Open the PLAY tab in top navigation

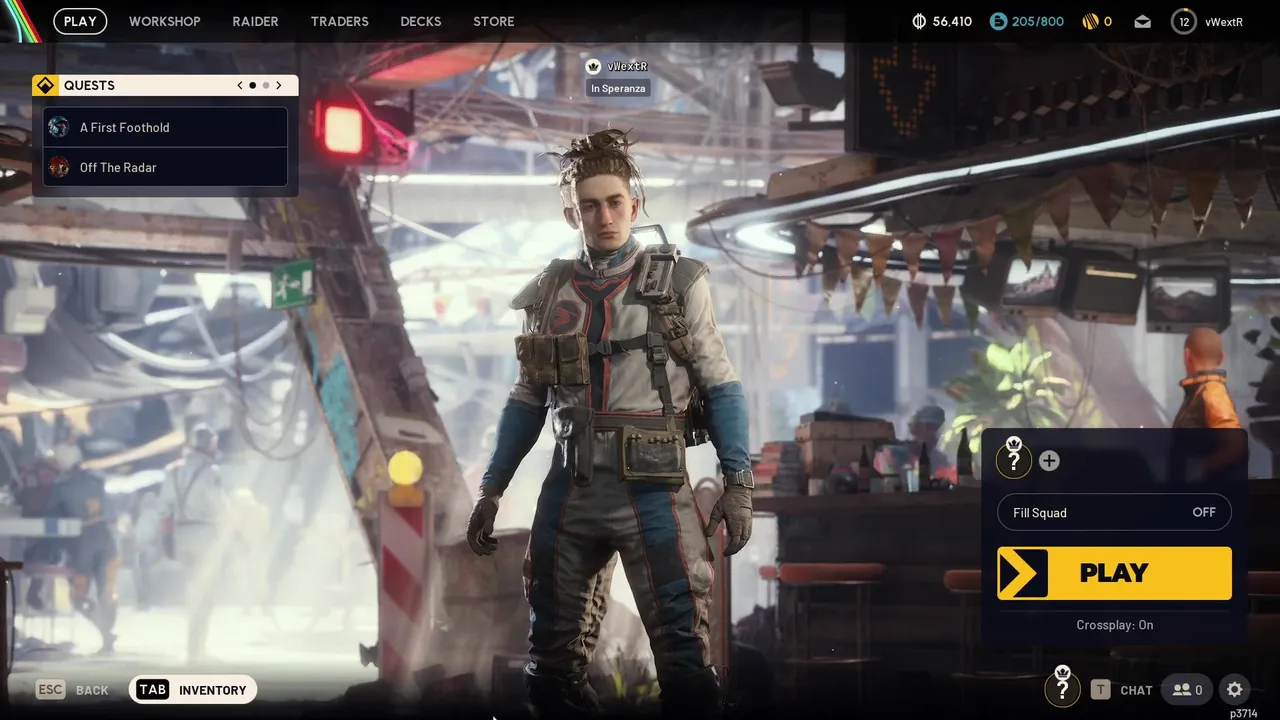pos(80,21)
